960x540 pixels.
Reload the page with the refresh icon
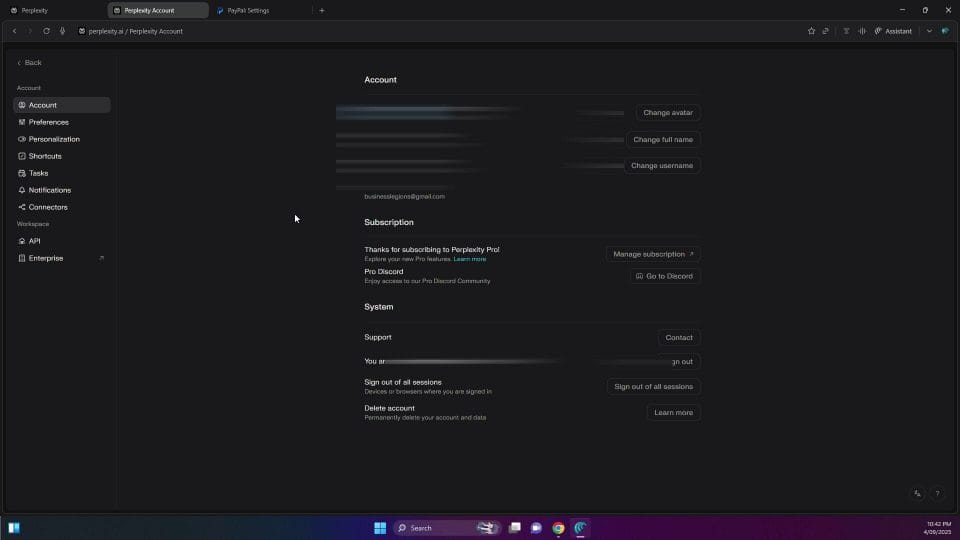tap(46, 31)
